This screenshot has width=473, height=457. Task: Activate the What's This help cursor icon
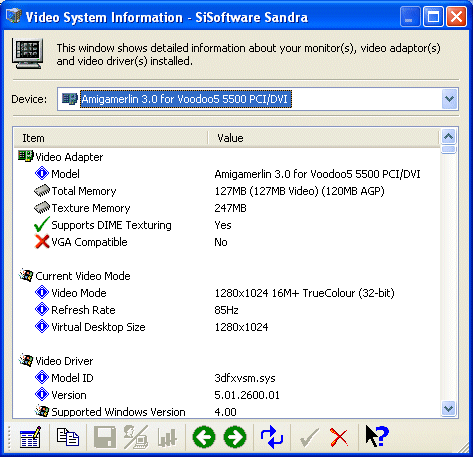377,436
